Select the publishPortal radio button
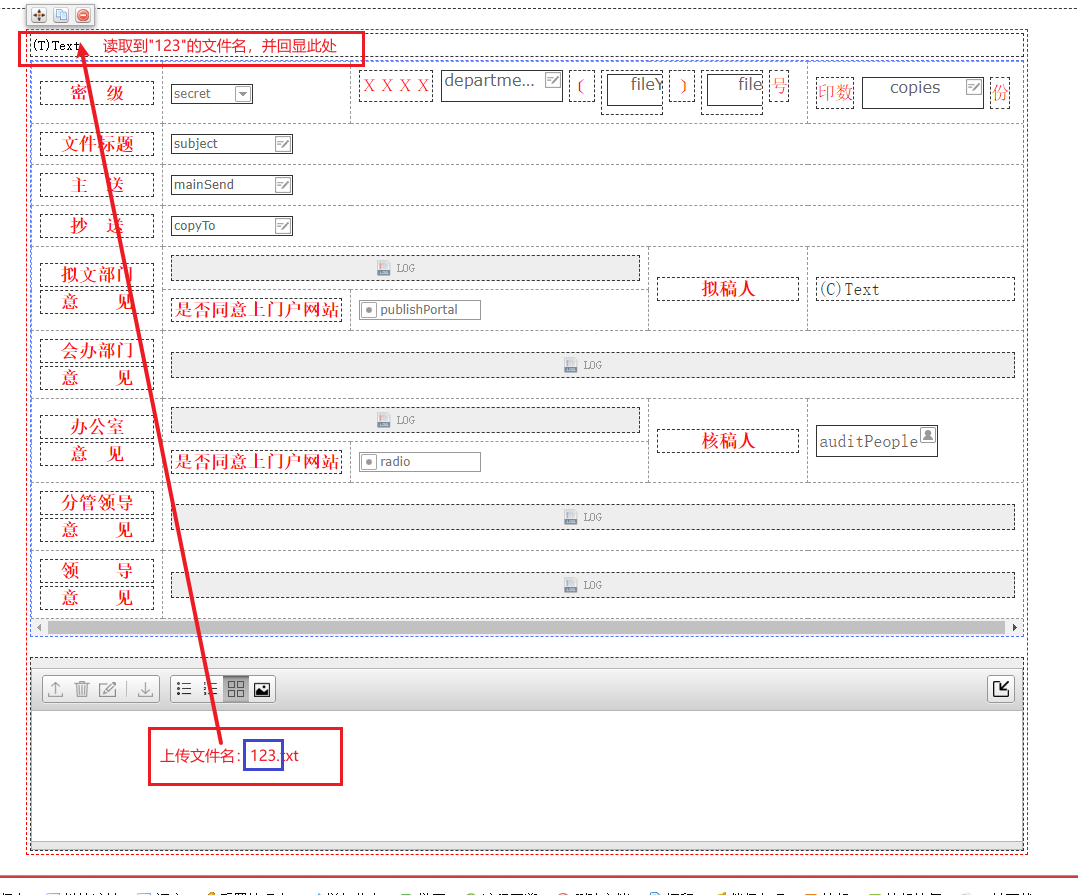 coord(369,310)
